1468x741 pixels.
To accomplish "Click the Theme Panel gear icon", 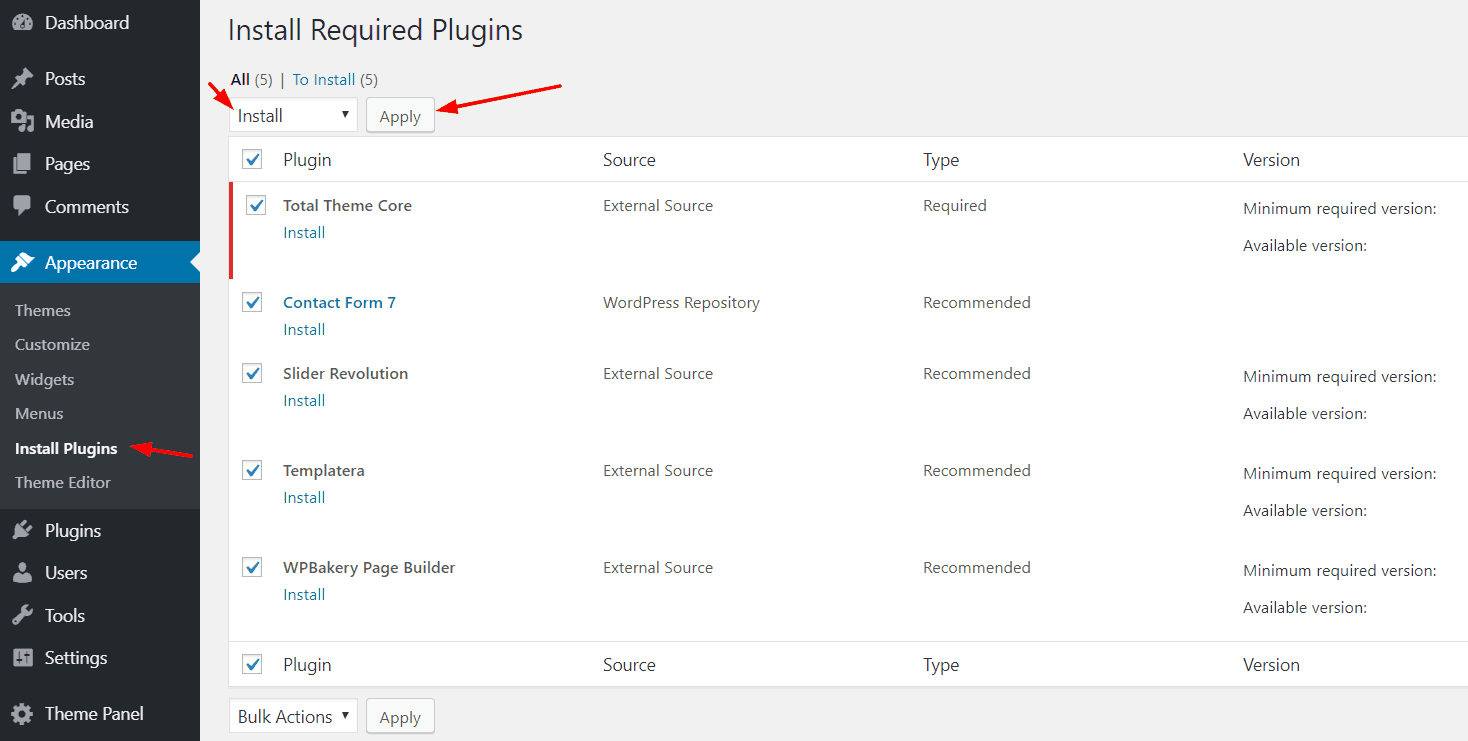I will (x=22, y=714).
